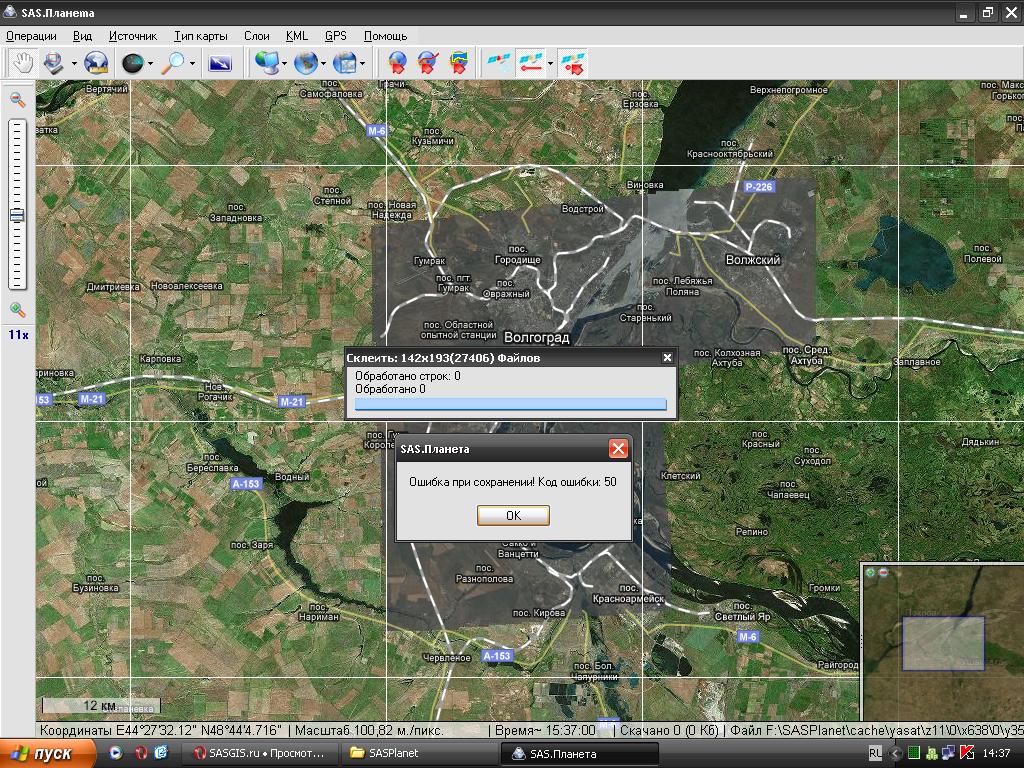Click the zoom in magnifier below slider
1024x768 pixels.
tap(17, 310)
